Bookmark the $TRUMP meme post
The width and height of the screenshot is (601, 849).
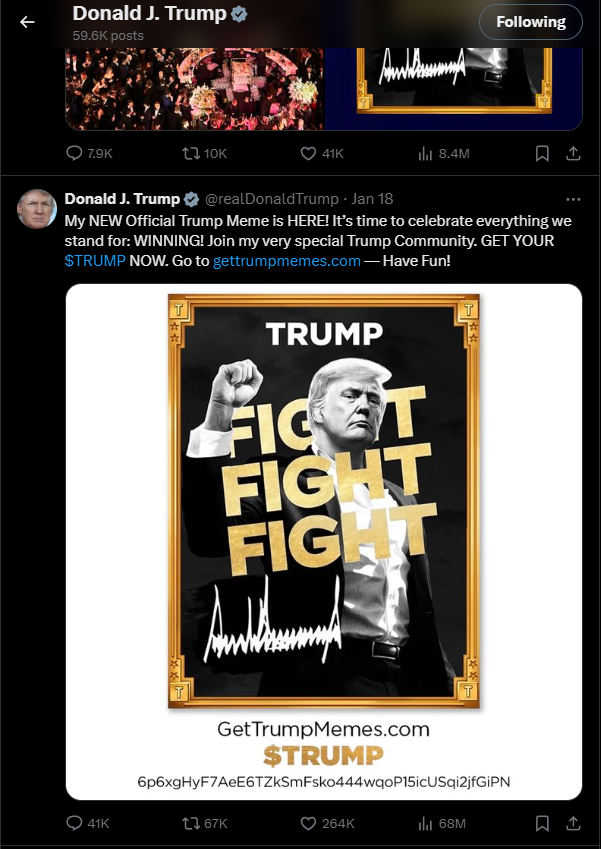(x=542, y=823)
